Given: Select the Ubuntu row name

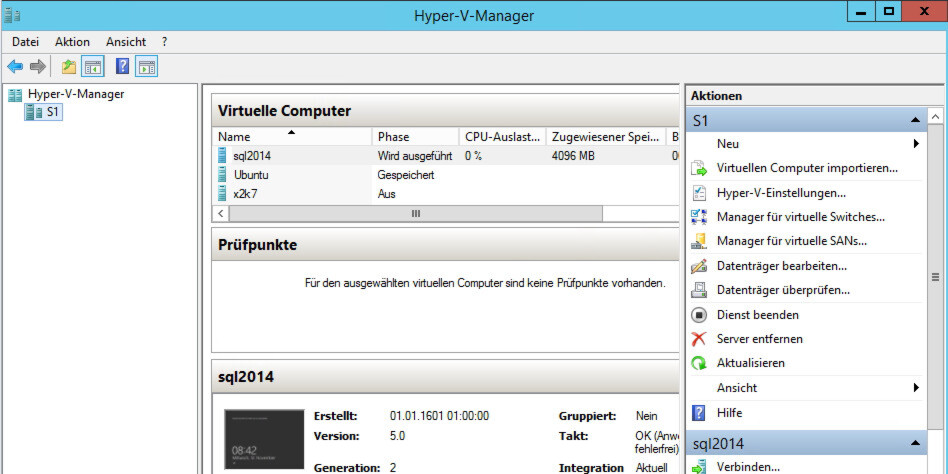Looking at the screenshot, I should (251, 175).
